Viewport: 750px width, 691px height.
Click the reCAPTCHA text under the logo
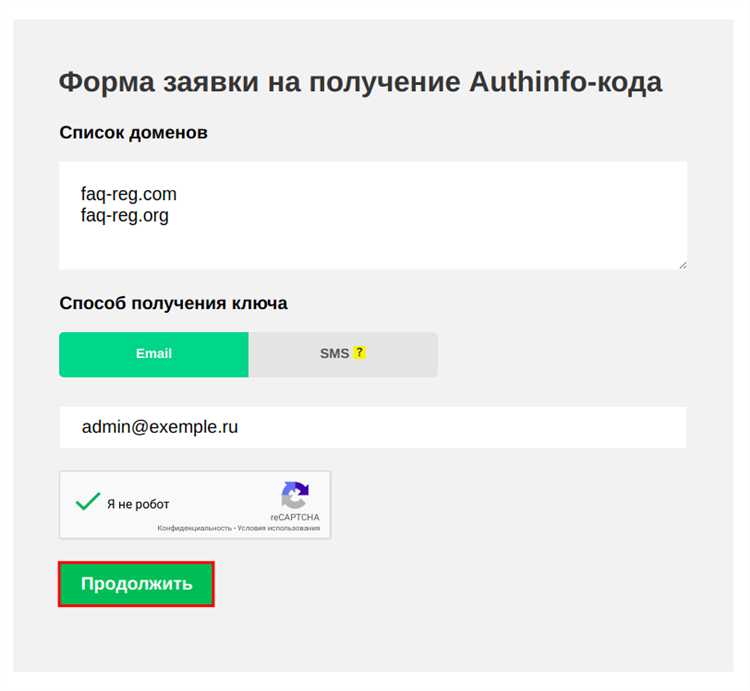point(295,517)
